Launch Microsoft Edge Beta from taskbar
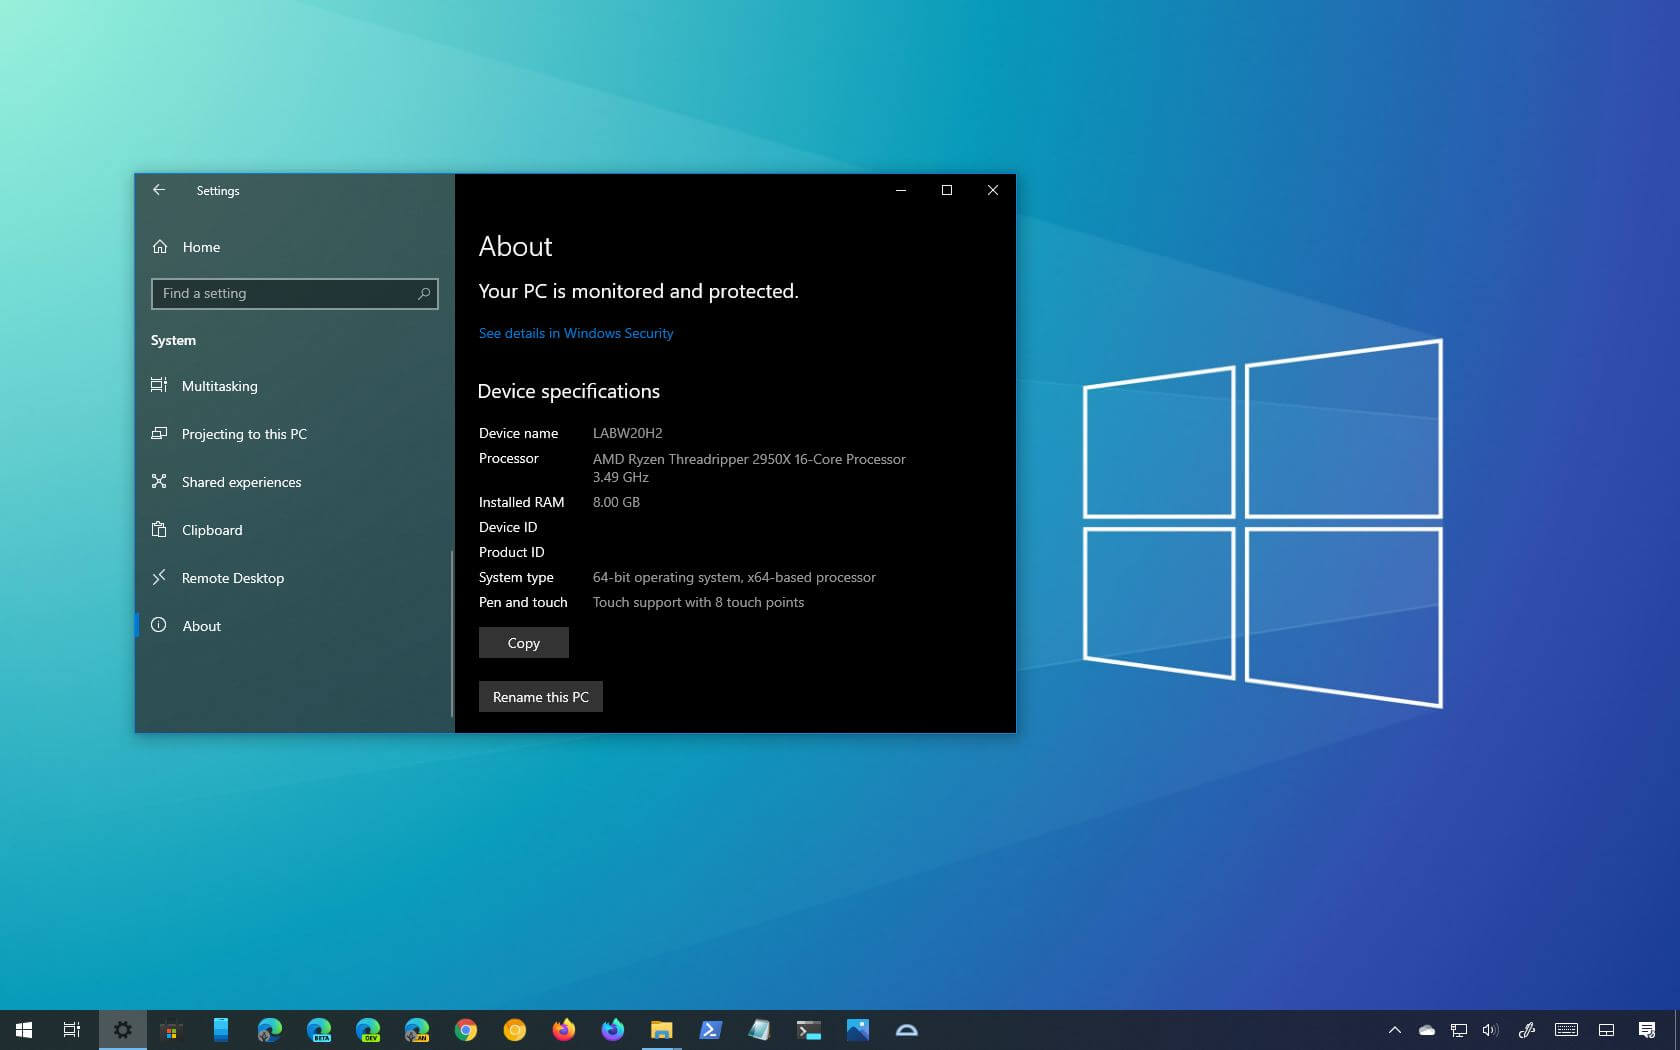Screen dimensions: 1680x1050 tap(319, 1030)
